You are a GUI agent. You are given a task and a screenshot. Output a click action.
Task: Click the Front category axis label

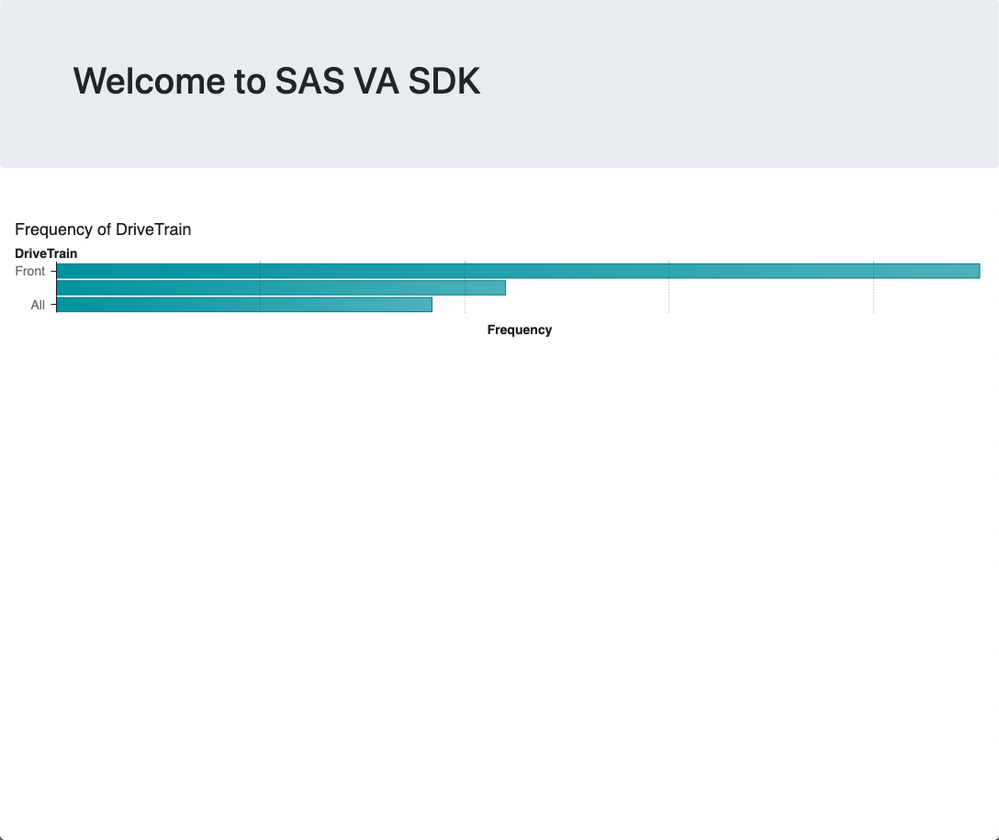coord(31,271)
